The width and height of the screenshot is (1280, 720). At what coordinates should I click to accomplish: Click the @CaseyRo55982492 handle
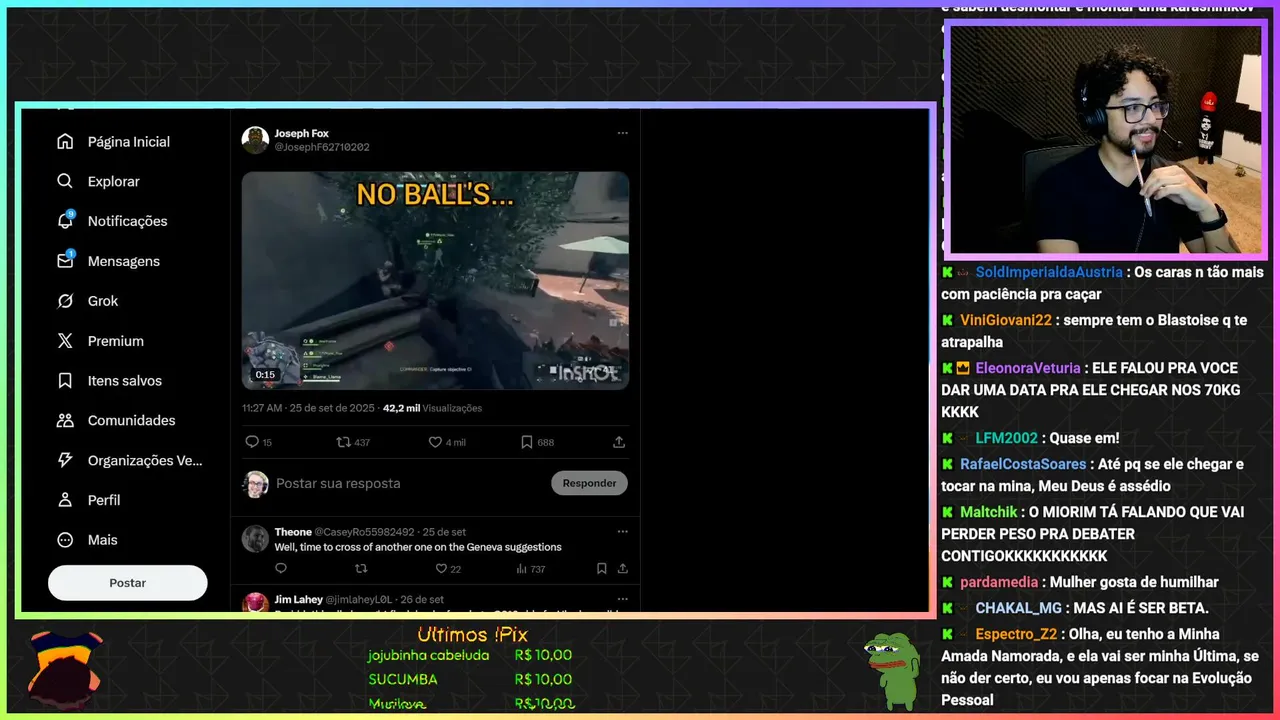point(364,532)
